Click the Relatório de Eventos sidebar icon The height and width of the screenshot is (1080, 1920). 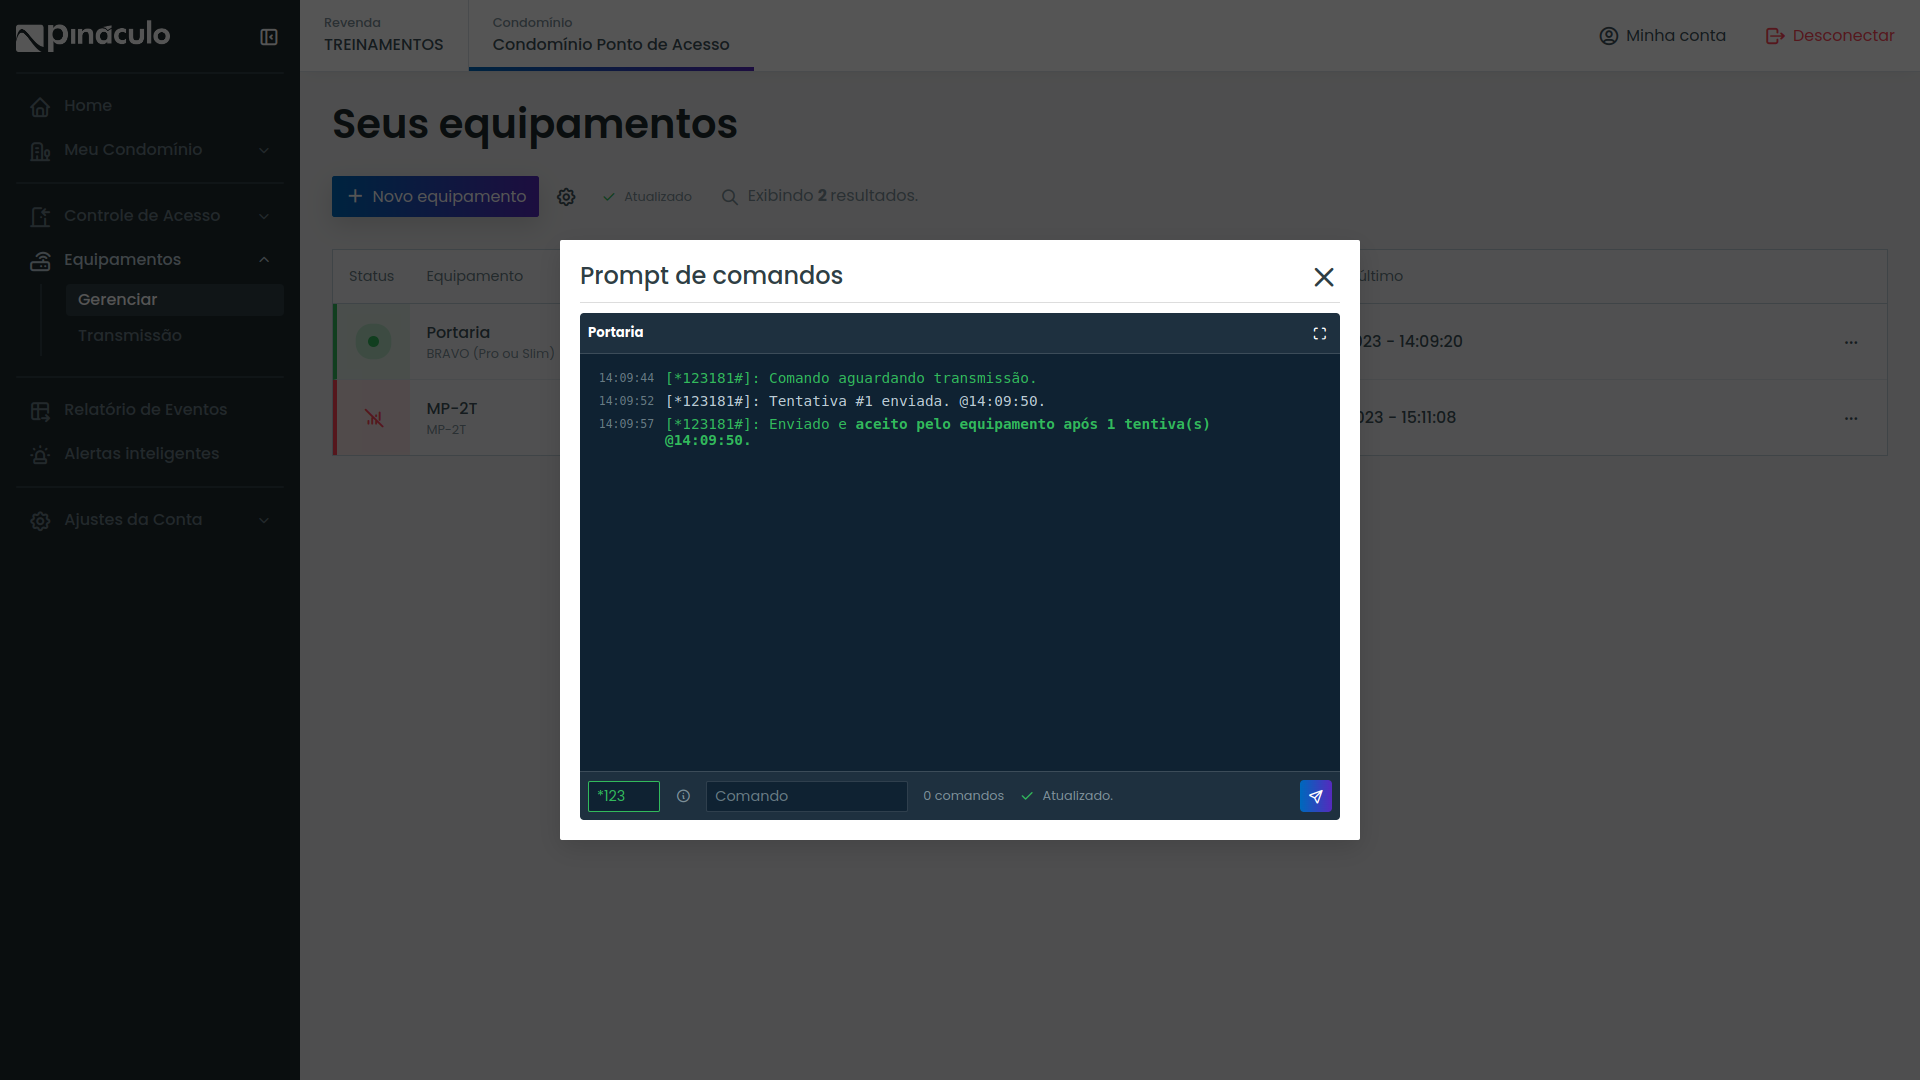tap(40, 409)
